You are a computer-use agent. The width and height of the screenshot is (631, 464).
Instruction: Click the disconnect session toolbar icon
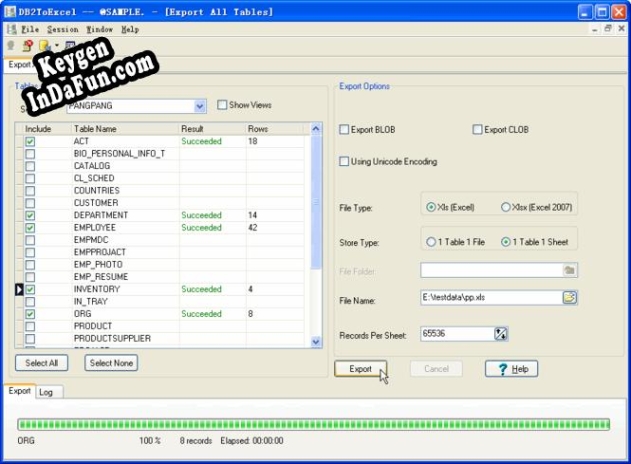pyautogui.click(x=28, y=45)
